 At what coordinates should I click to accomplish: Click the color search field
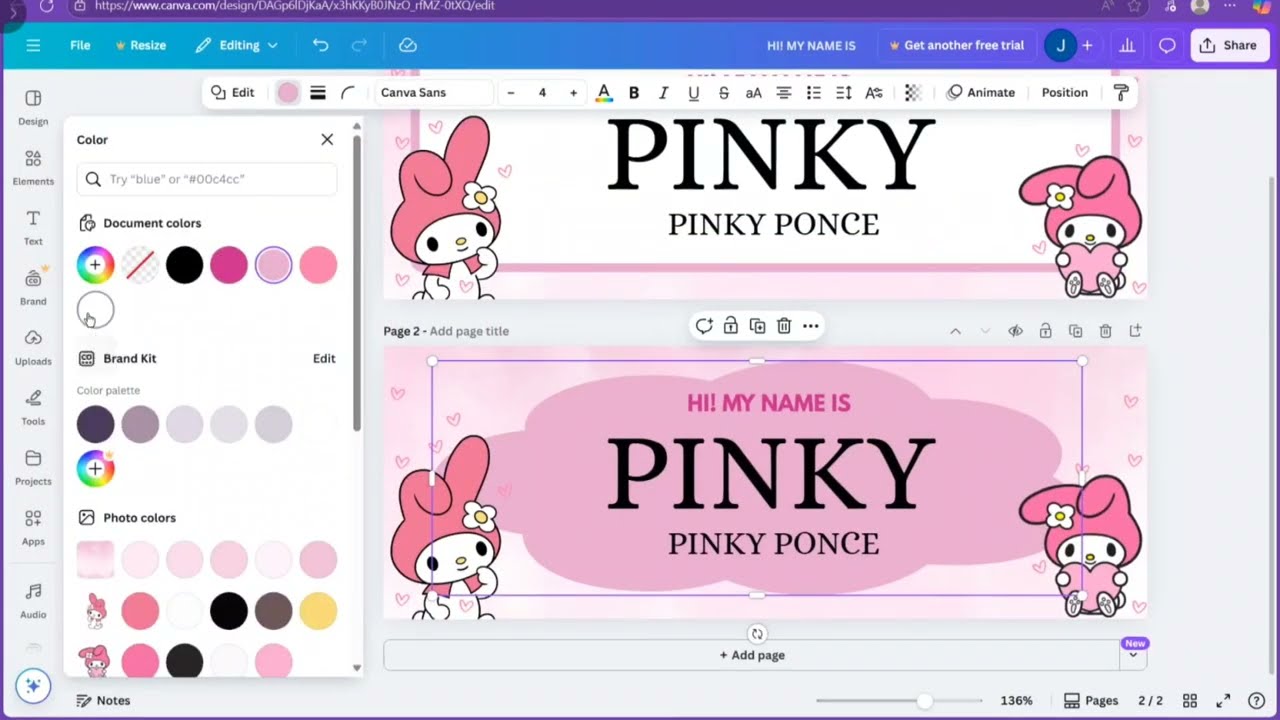207,179
